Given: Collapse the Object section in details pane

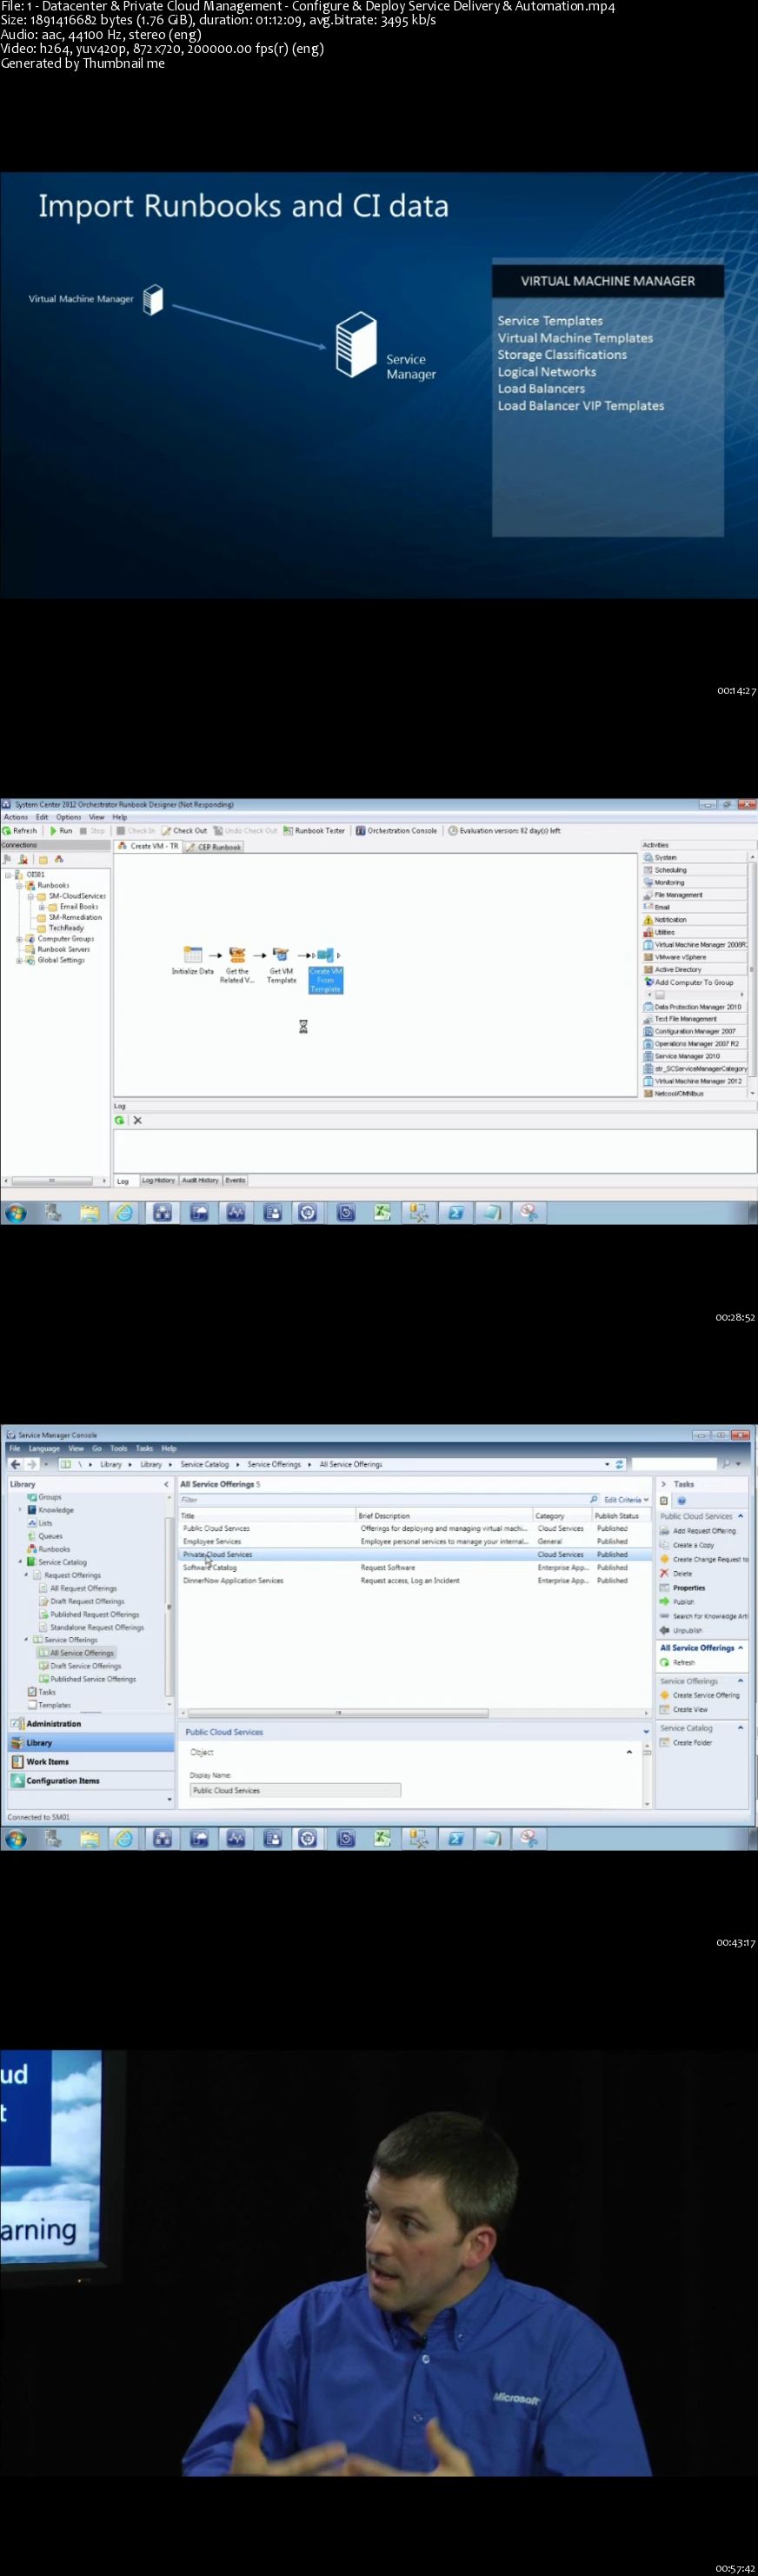Looking at the screenshot, I should click(x=629, y=1751).
